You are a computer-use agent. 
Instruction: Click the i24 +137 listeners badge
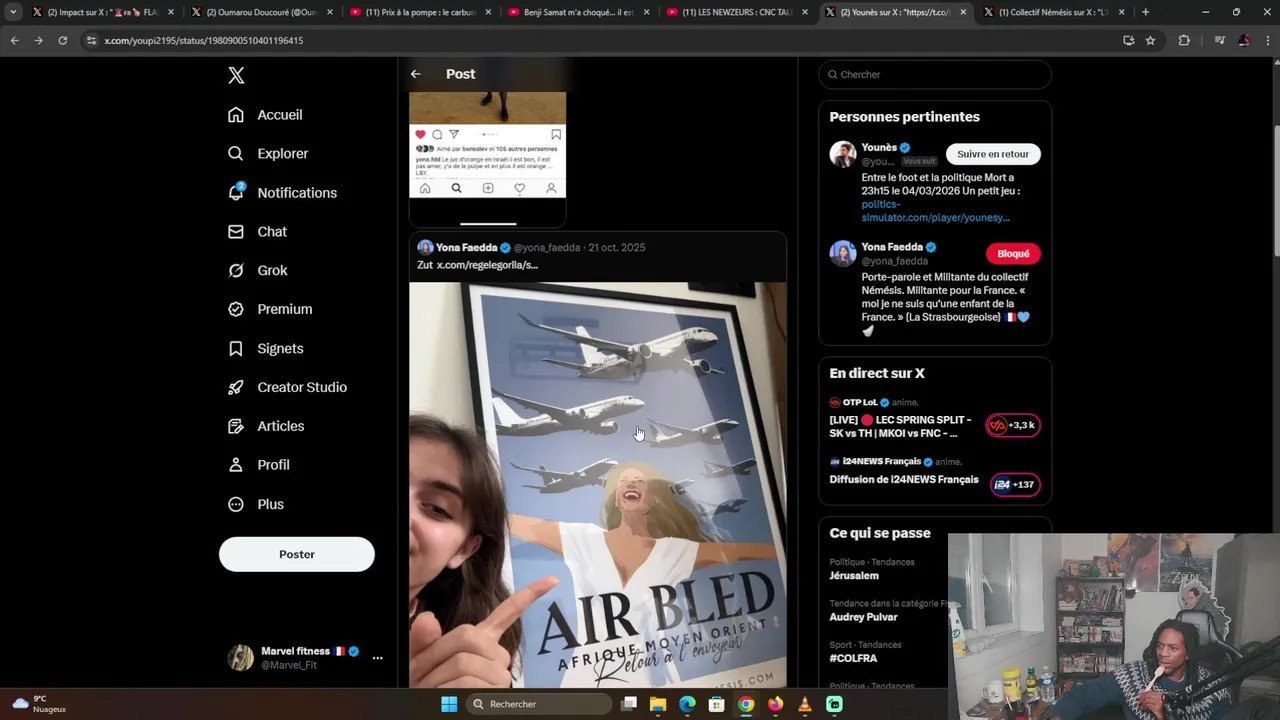point(1015,485)
